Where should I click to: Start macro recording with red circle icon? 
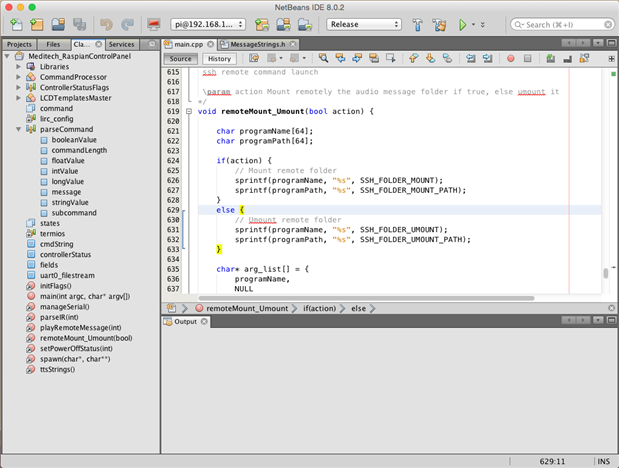point(511,59)
